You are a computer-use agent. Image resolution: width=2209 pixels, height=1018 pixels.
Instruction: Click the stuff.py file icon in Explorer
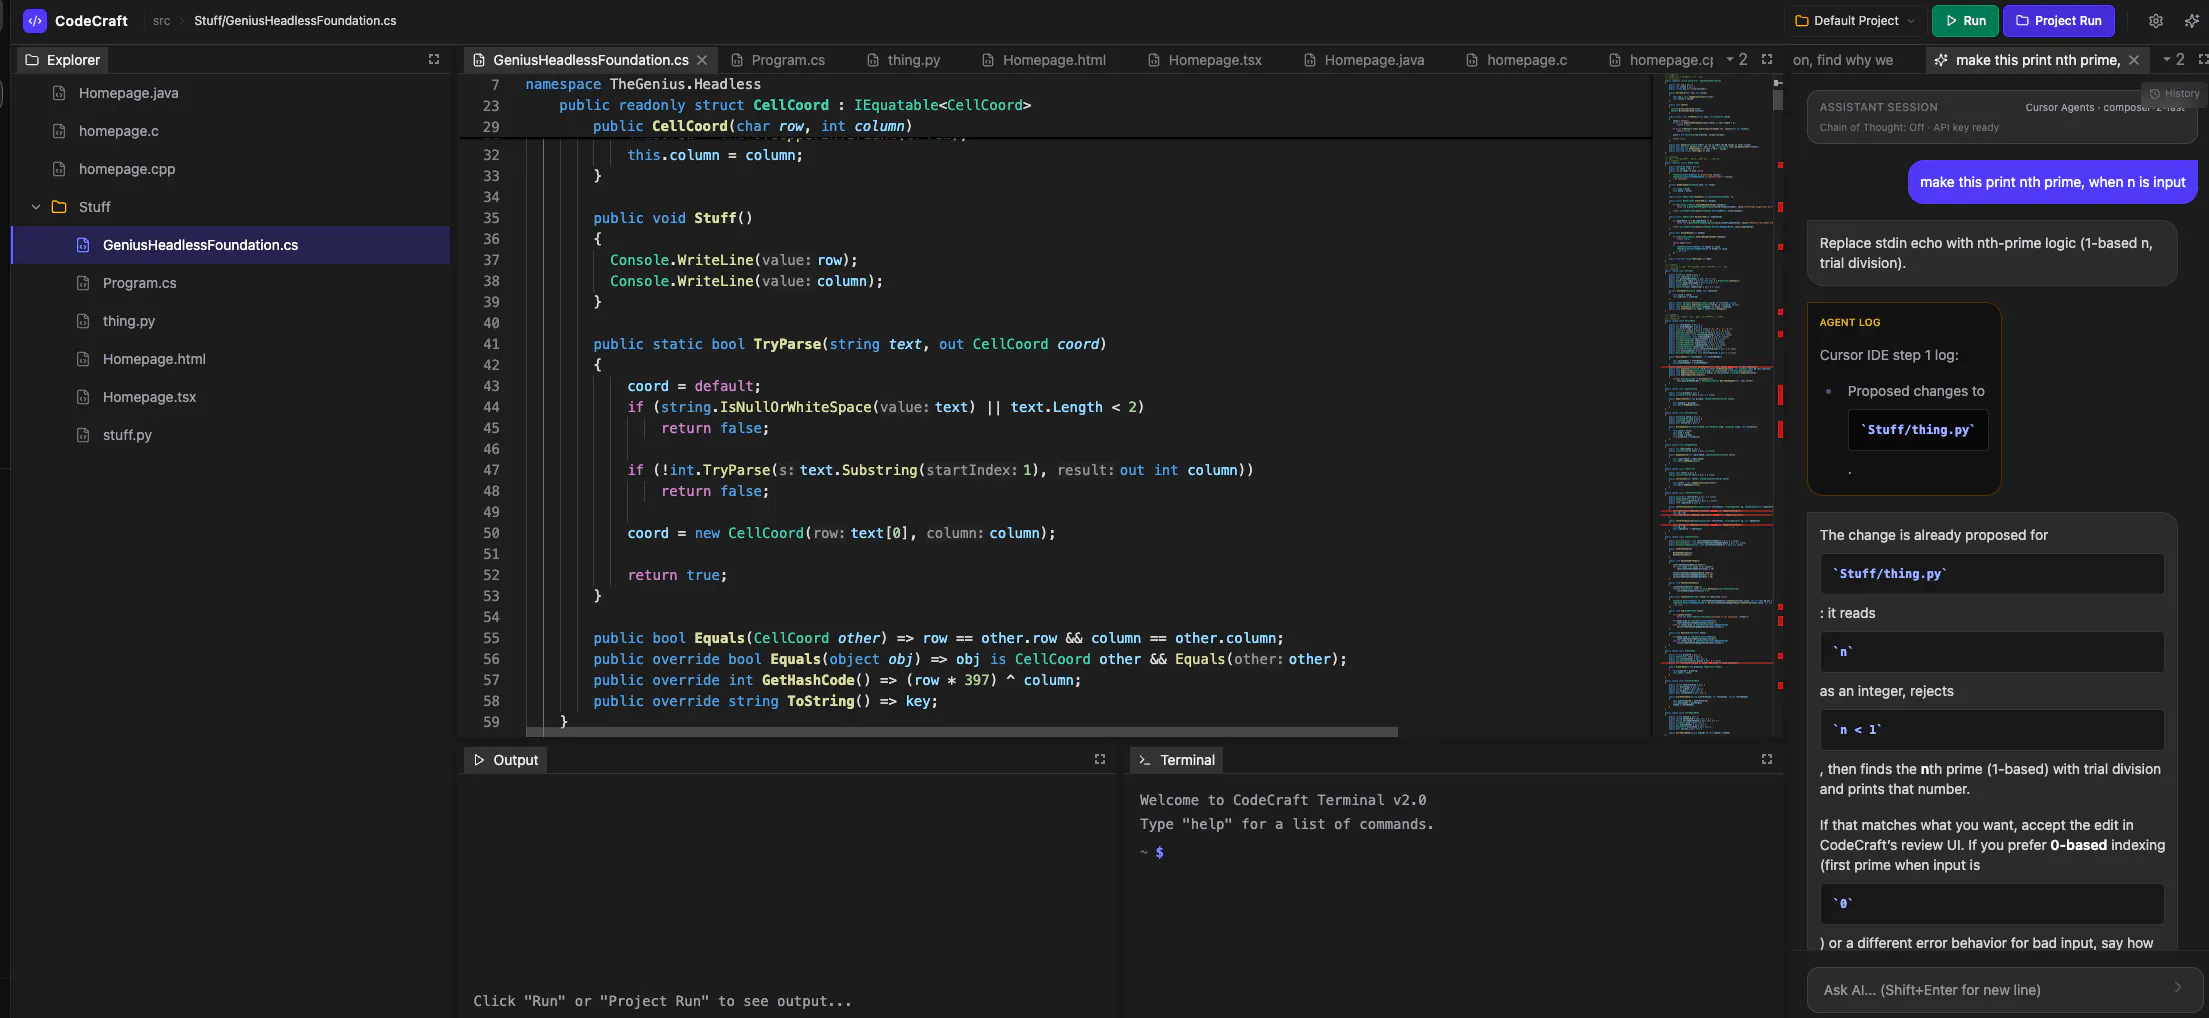[x=83, y=435]
